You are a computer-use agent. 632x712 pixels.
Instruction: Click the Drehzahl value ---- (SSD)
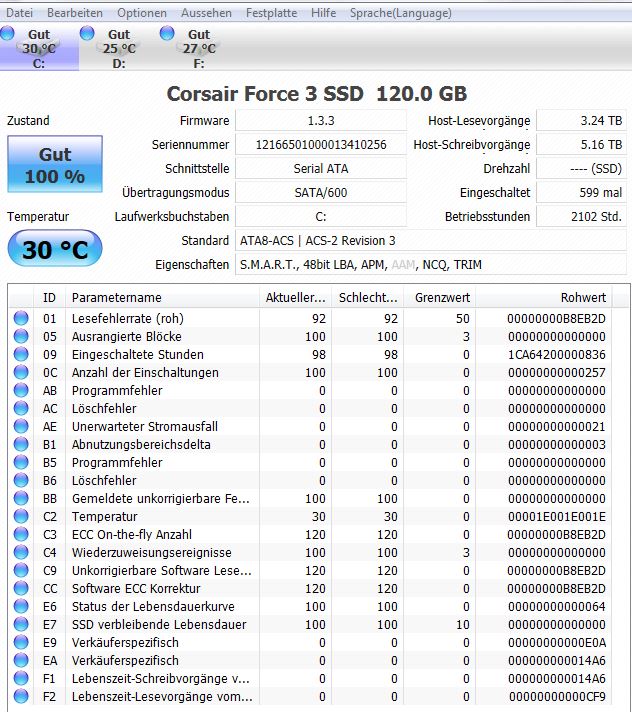click(582, 169)
